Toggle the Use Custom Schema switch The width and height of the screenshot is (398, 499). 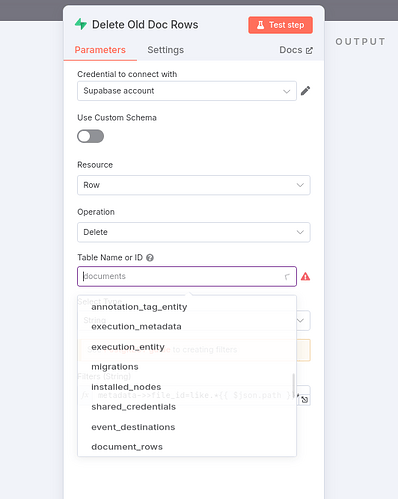click(90, 136)
